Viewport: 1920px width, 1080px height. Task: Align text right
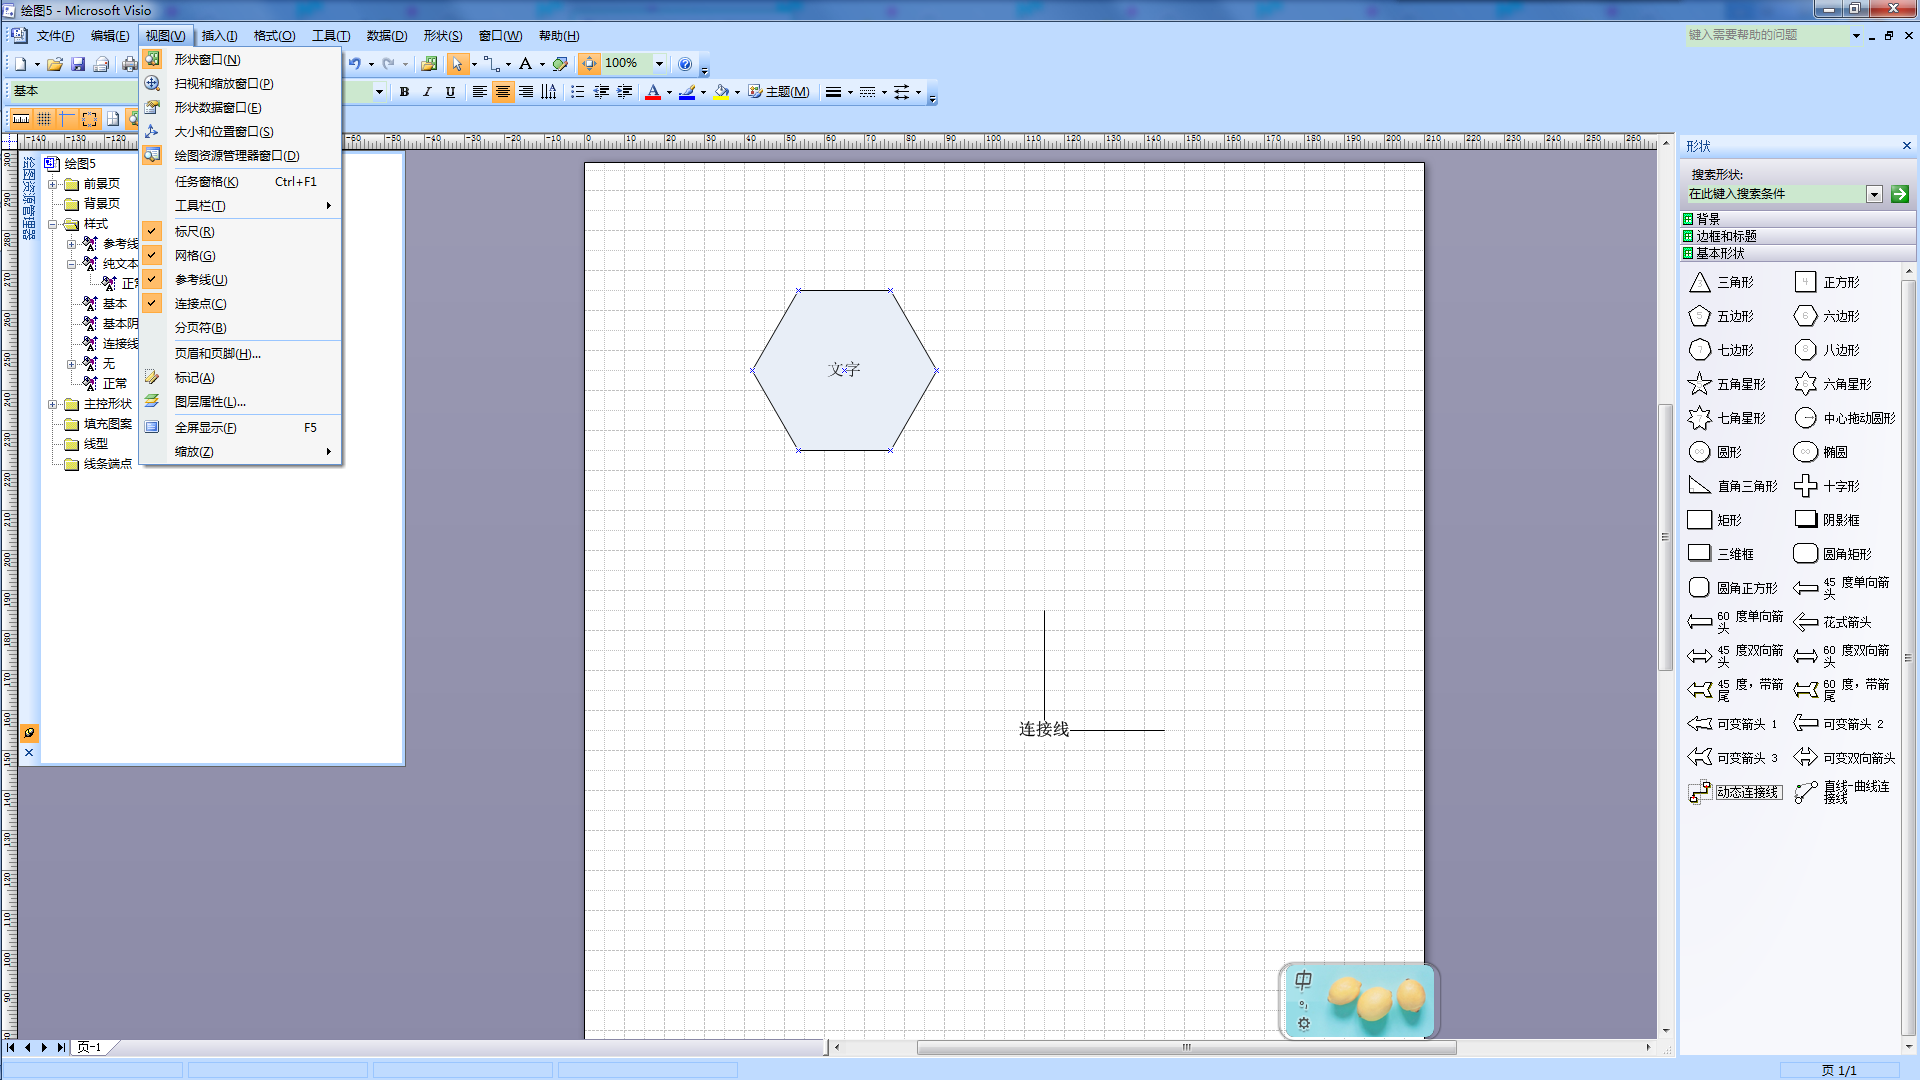(x=526, y=92)
